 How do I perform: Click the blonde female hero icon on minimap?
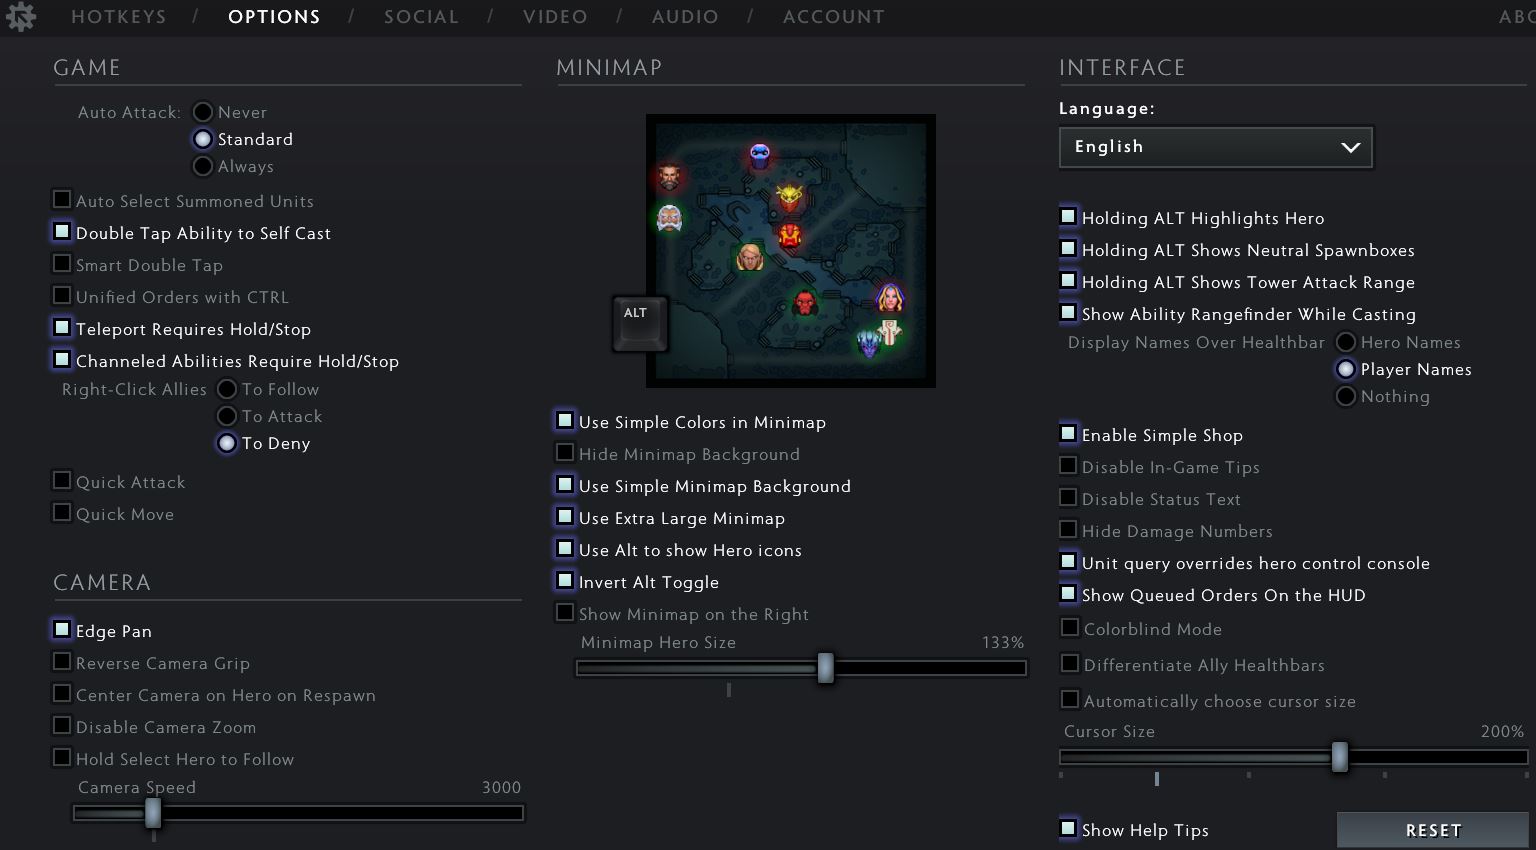pos(889,298)
